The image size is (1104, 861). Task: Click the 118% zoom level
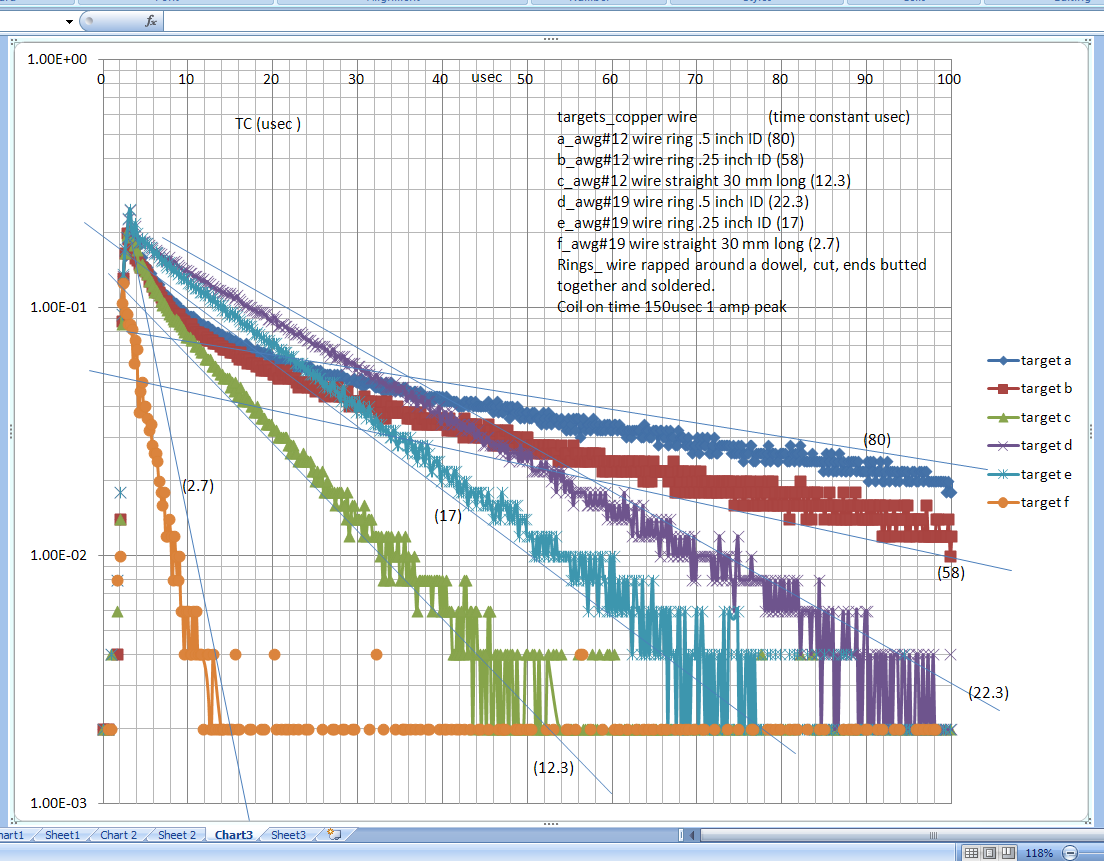click(1039, 853)
